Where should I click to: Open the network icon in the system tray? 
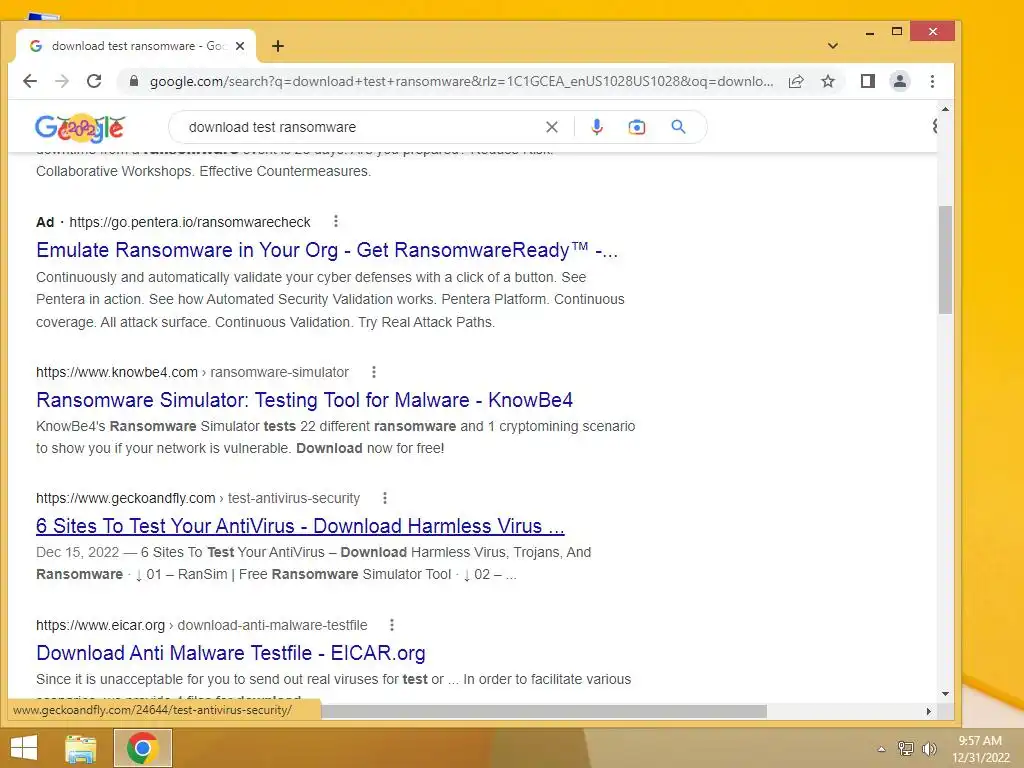point(905,748)
